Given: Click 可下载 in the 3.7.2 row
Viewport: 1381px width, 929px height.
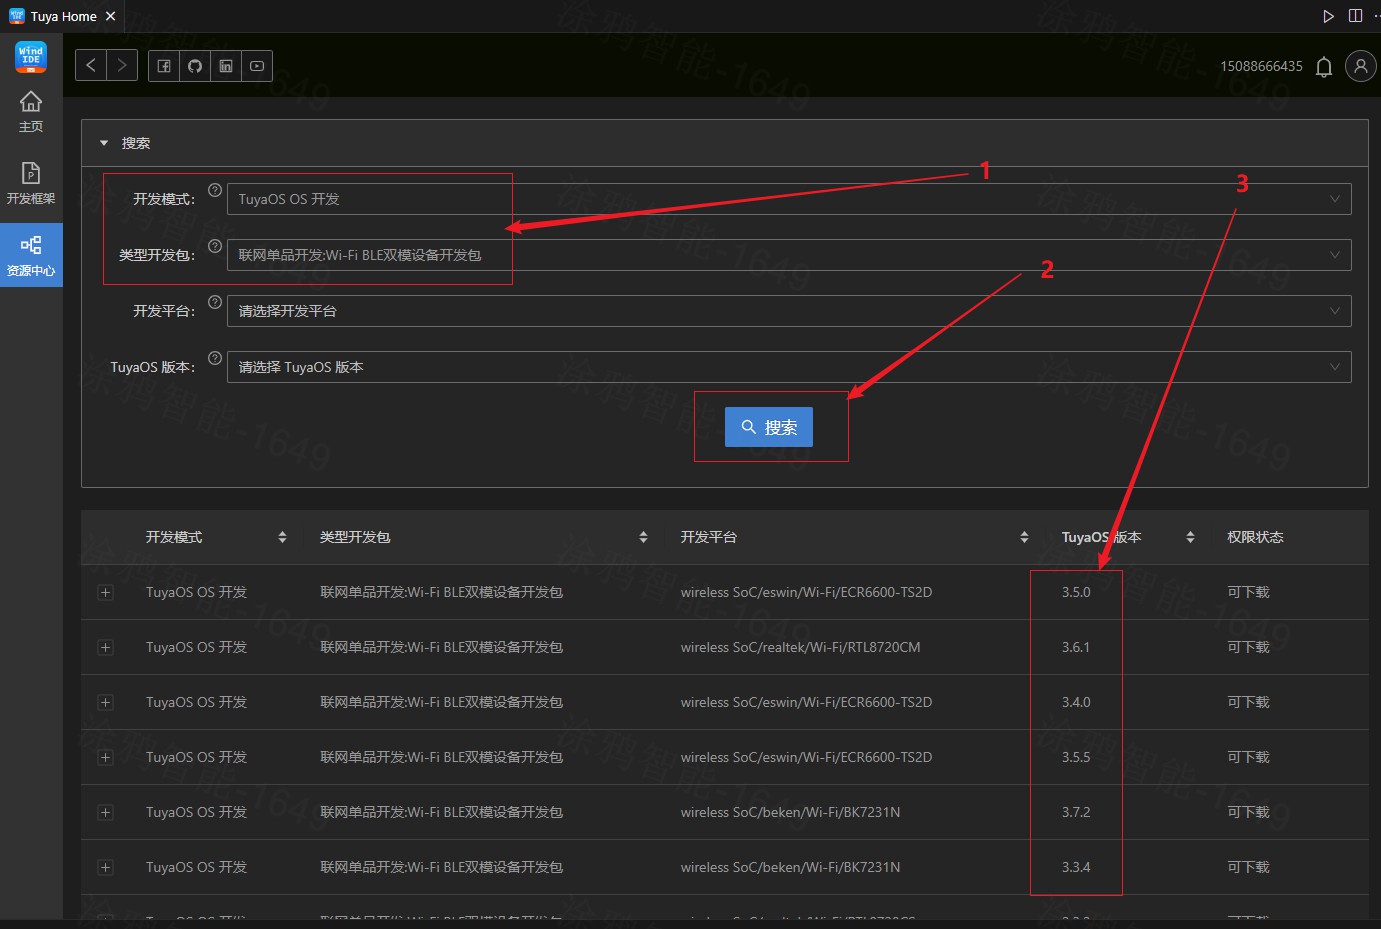Looking at the screenshot, I should pos(1248,812).
